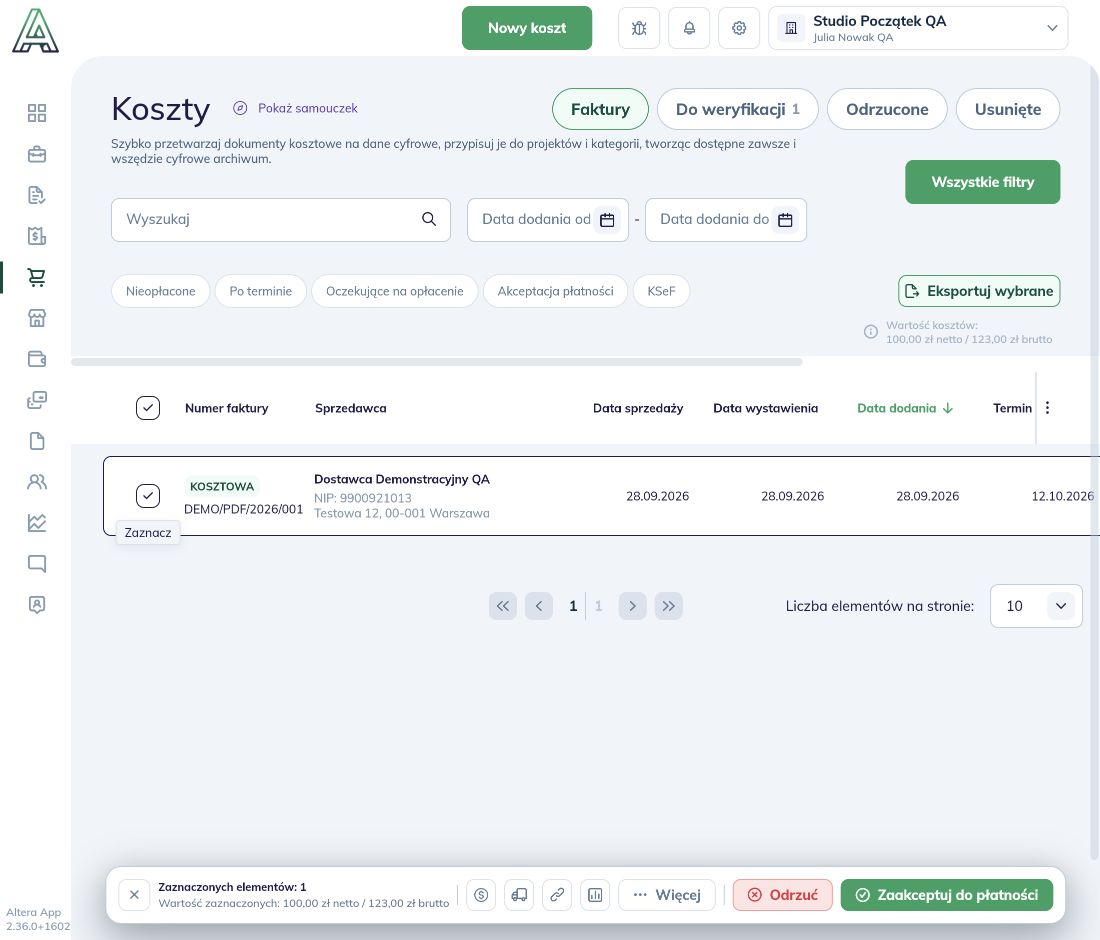The width and height of the screenshot is (1100, 940).
Task: Go to the first page
Action: coord(503,606)
